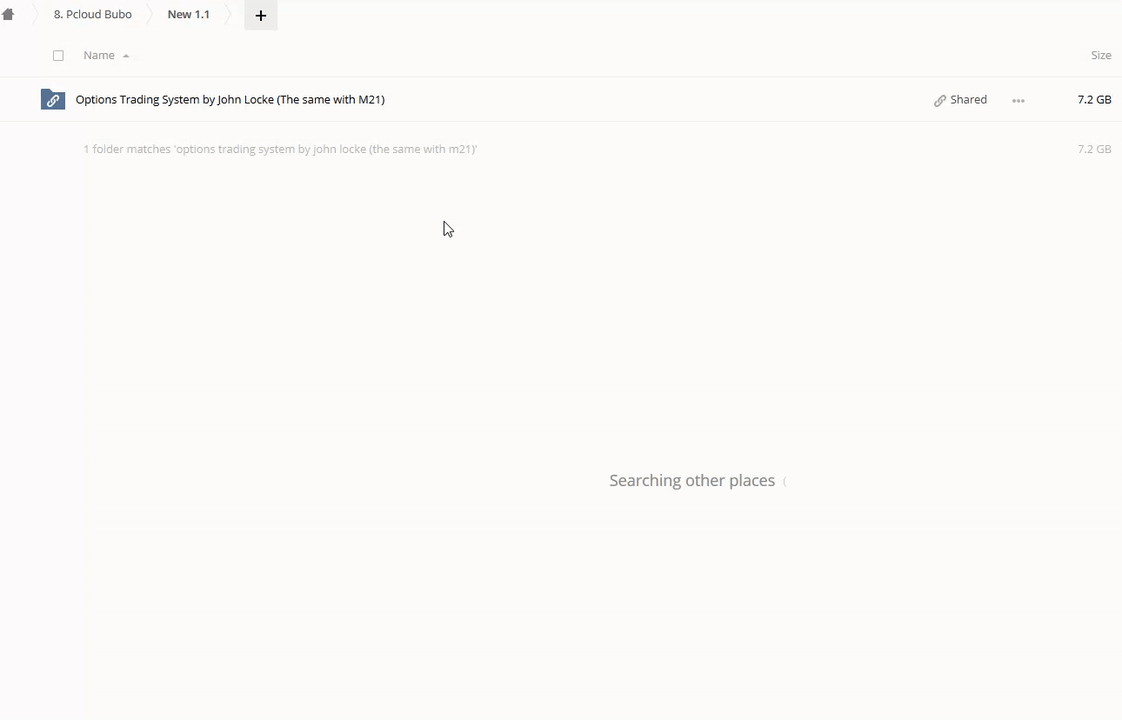Select the 'New 1.1' breadcrumb

188,15
